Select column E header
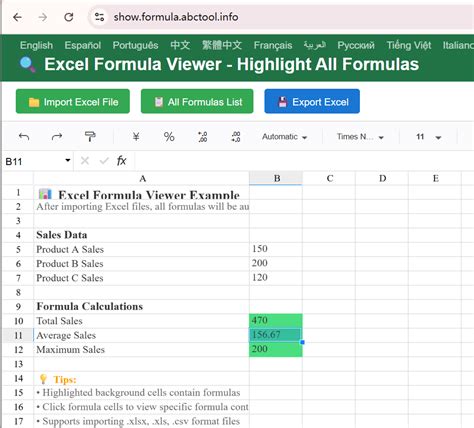Image resolution: width=474 pixels, height=428 pixels. pyautogui.click(x=435, y=178)
